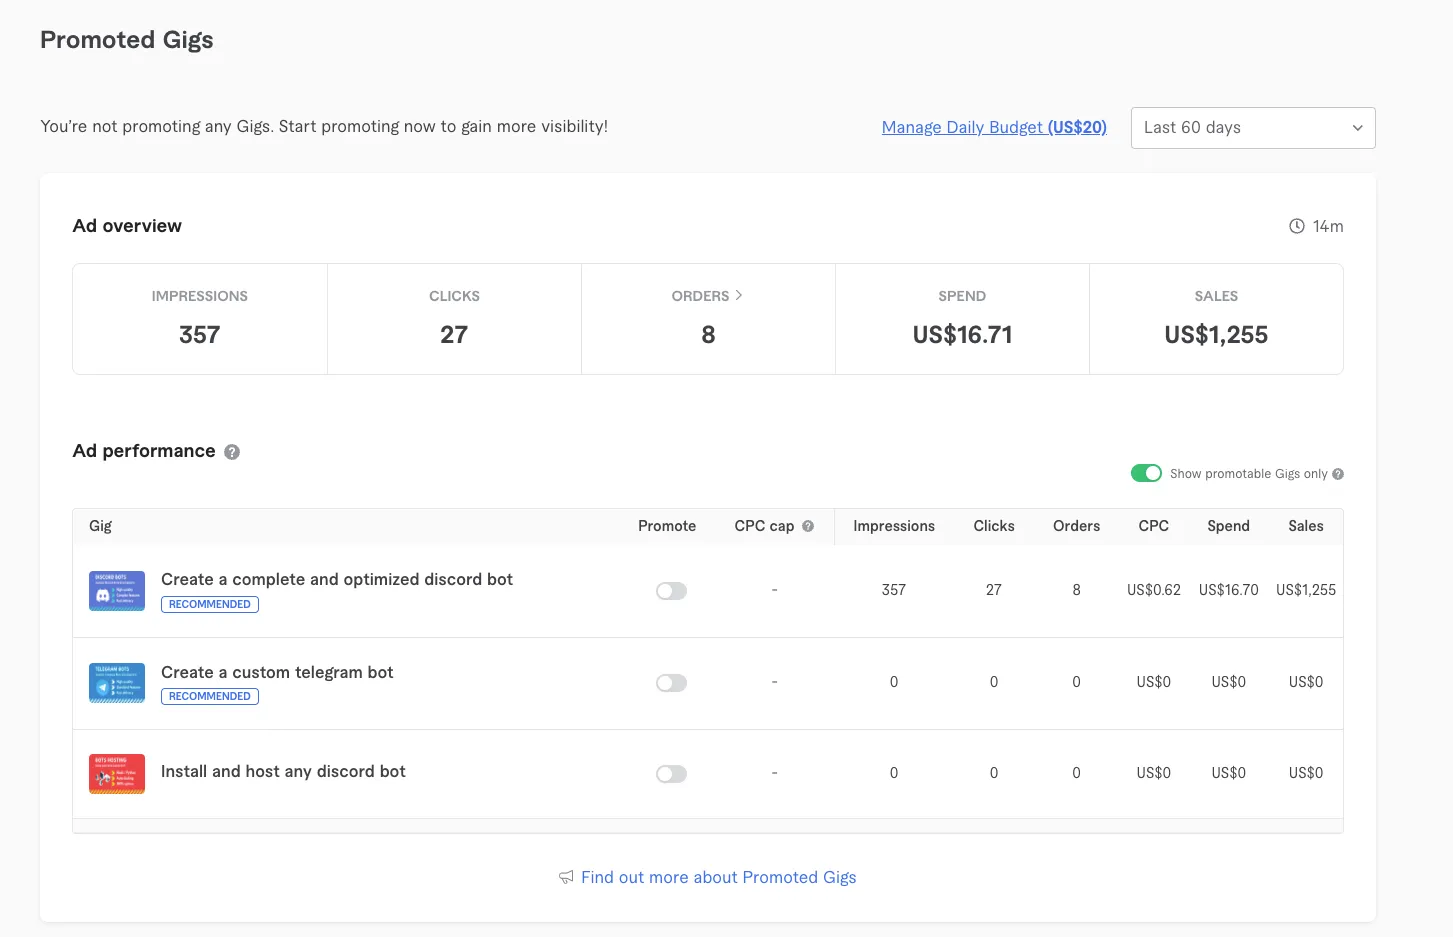Click help icon beside Show promotable Gigs only
The width and height of the screenshot is (1453, 937).
click(1338, 474)
